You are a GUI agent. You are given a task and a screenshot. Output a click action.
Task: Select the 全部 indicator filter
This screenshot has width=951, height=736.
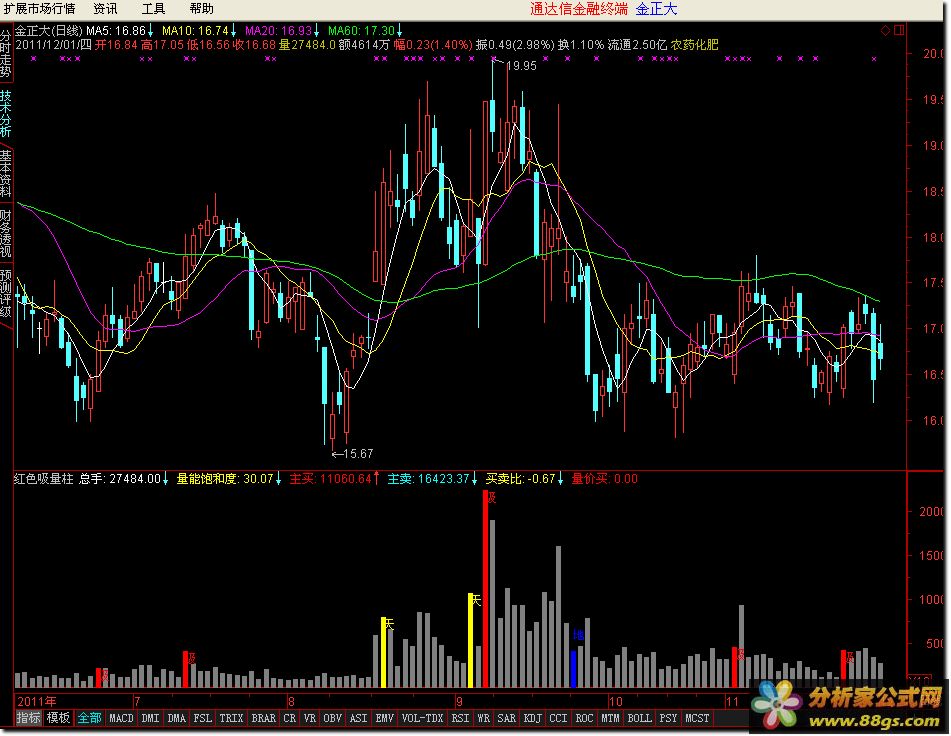pyautogui.click(x=89, y=718)
